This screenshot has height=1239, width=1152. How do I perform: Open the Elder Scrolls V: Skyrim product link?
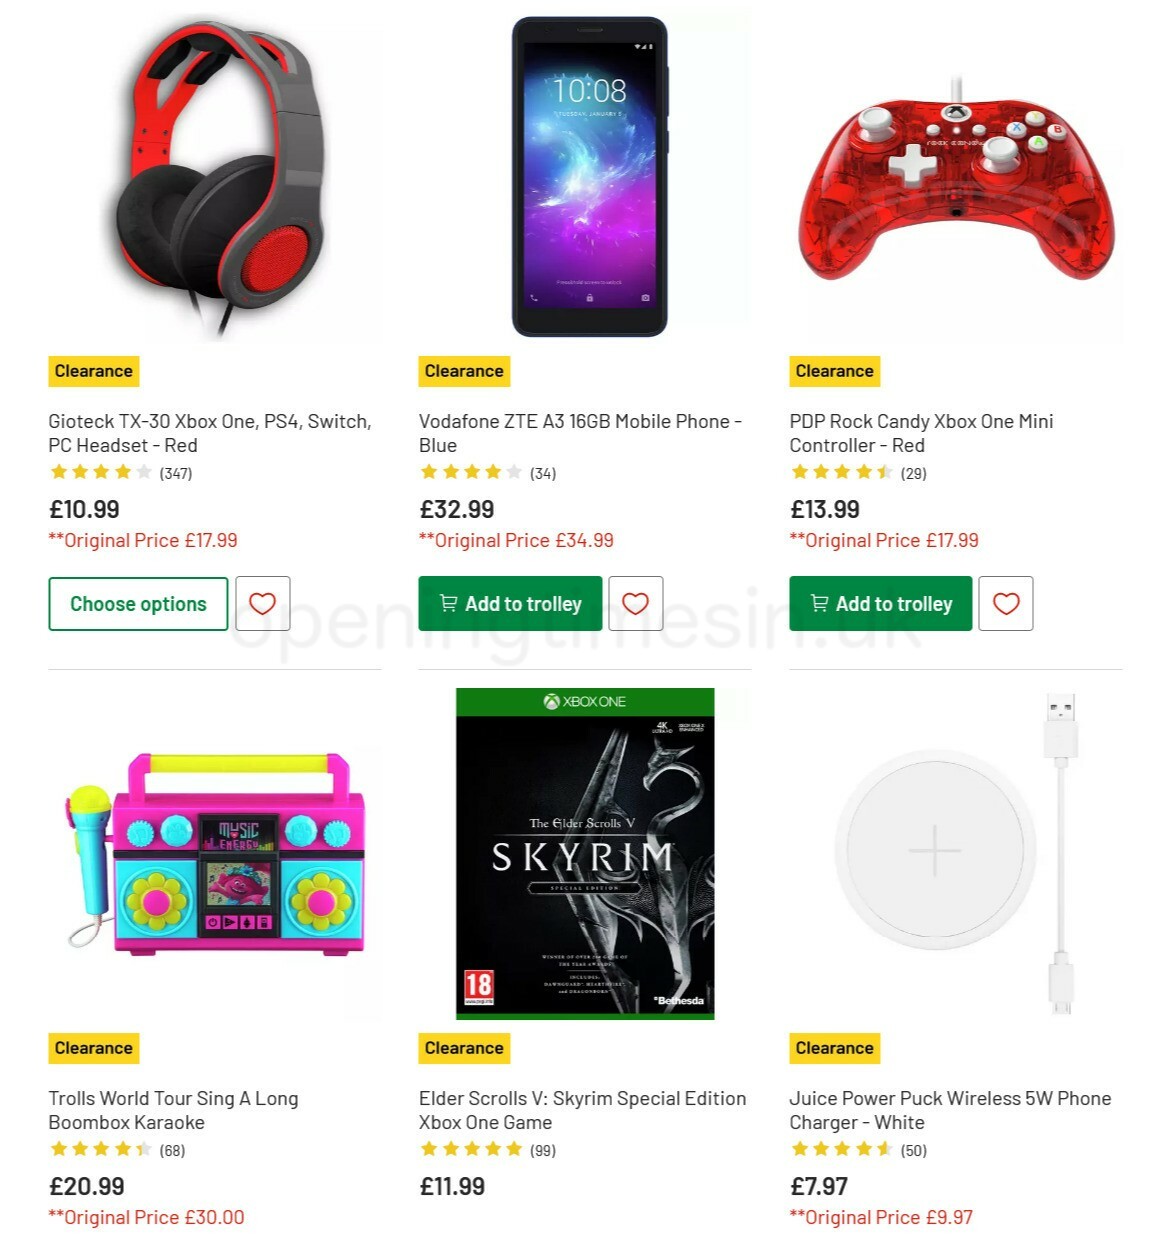(x=581, y=1110)
